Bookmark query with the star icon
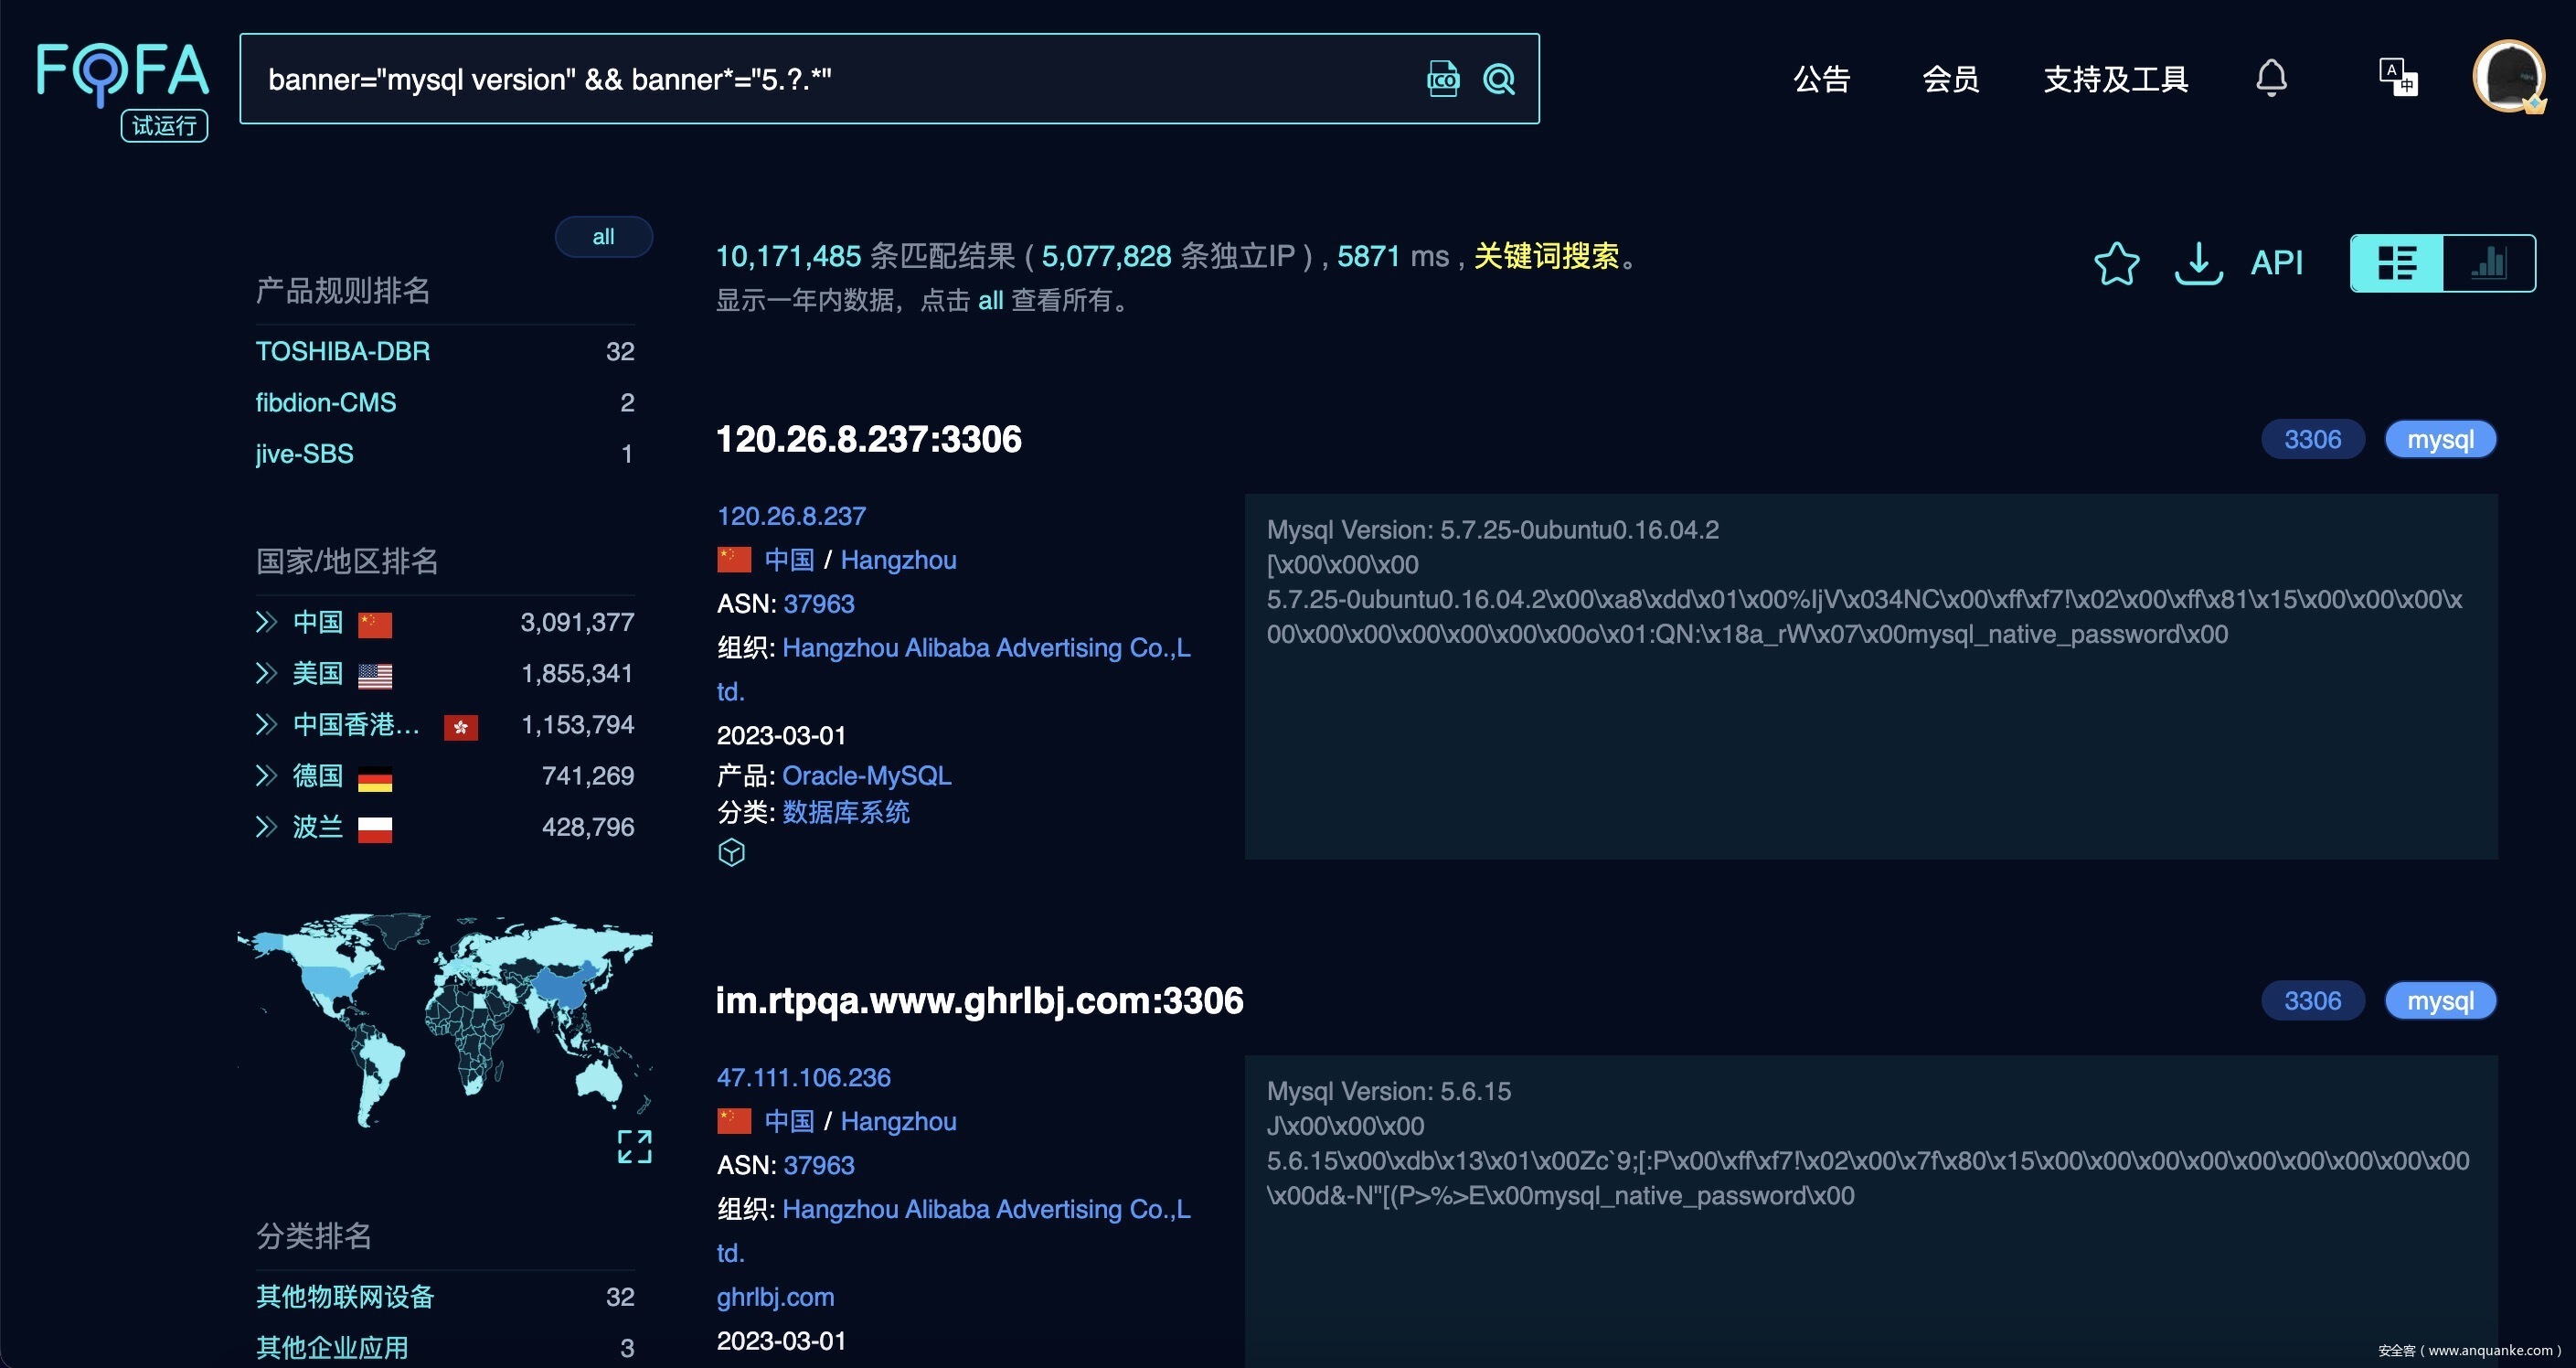 (2116, 263)
